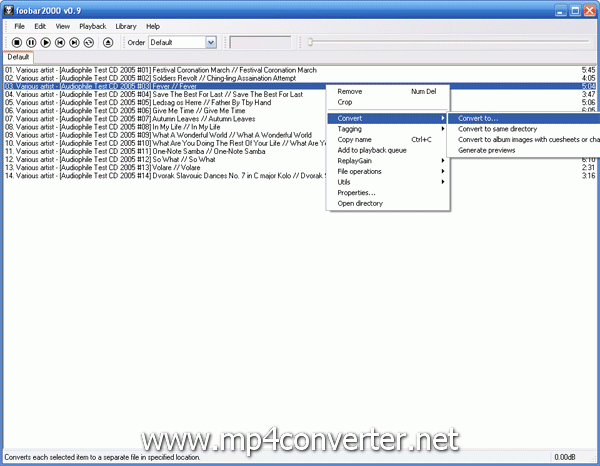The height and width of the screenshot is (466, 600).
Task: Click the Pause button in toolbar
Action: pyautogui.click(x=31, y=43)
